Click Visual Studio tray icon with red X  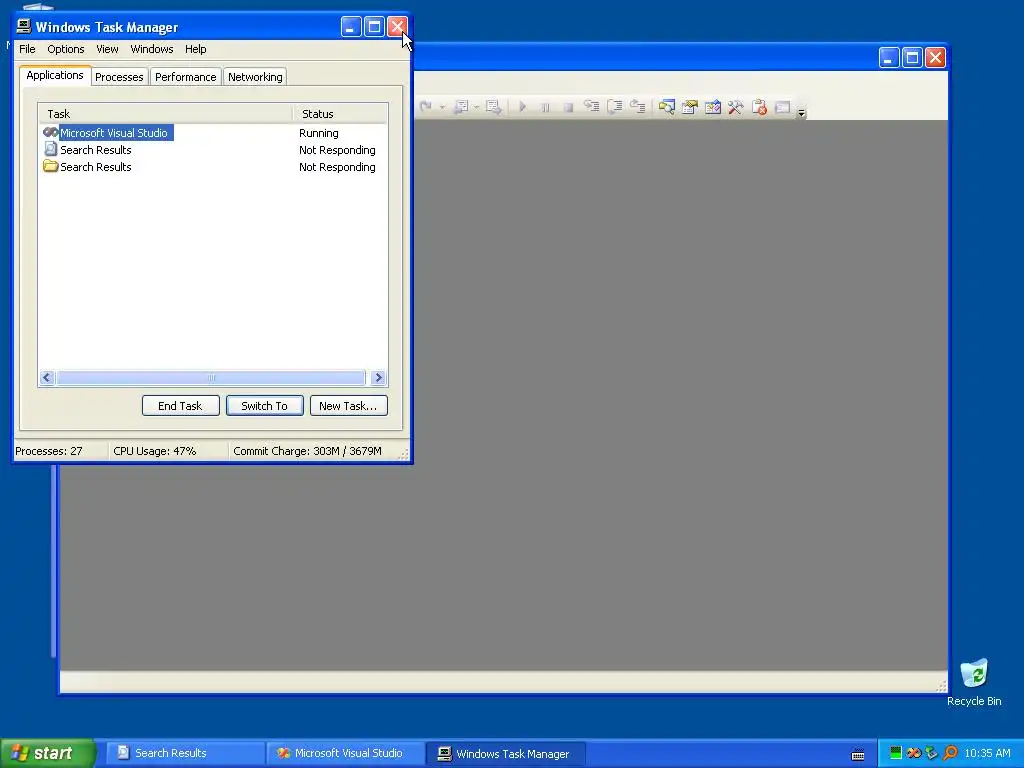pos(914,753)
